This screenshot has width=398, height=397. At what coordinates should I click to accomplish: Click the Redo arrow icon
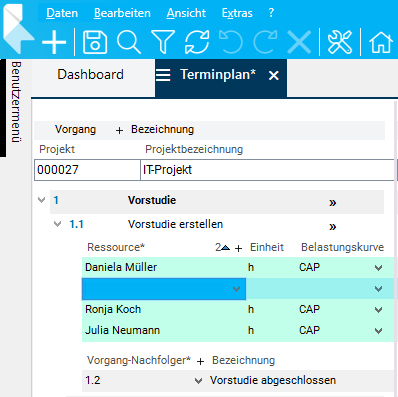[265, 42]
